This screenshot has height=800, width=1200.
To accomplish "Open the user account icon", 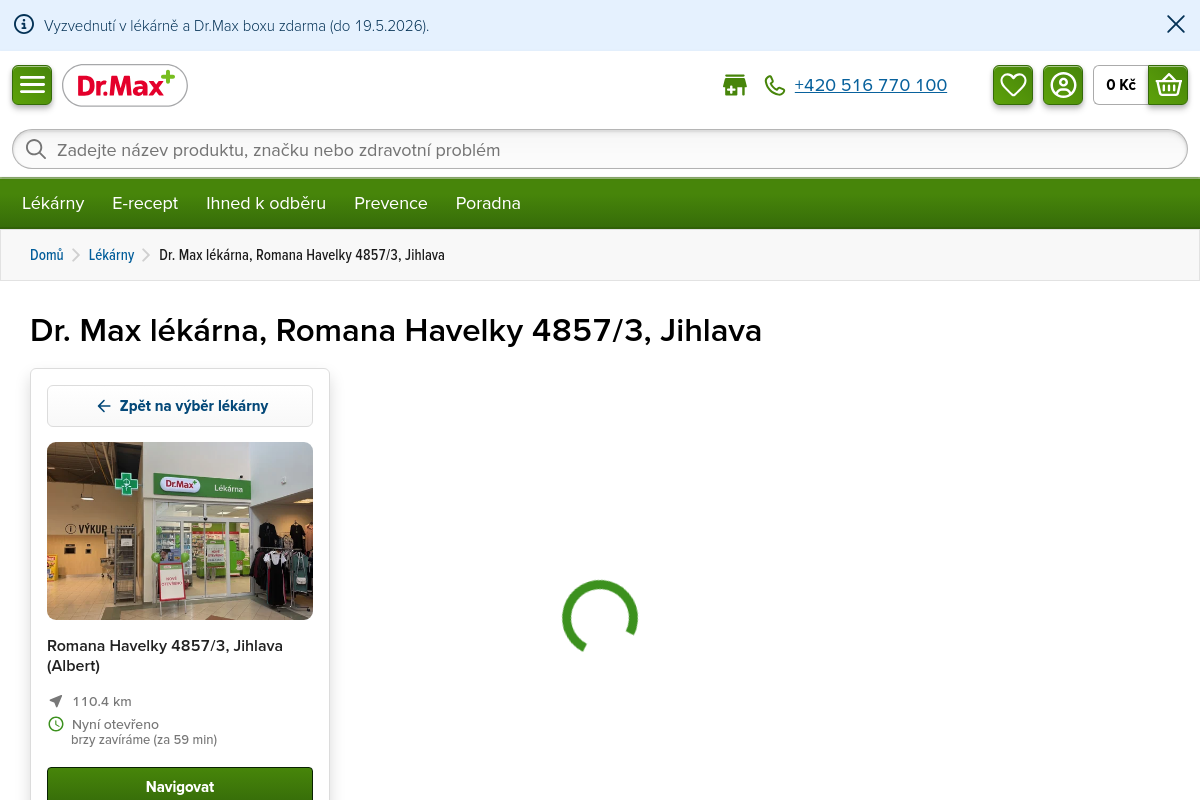I will [x=1063, y=85].
